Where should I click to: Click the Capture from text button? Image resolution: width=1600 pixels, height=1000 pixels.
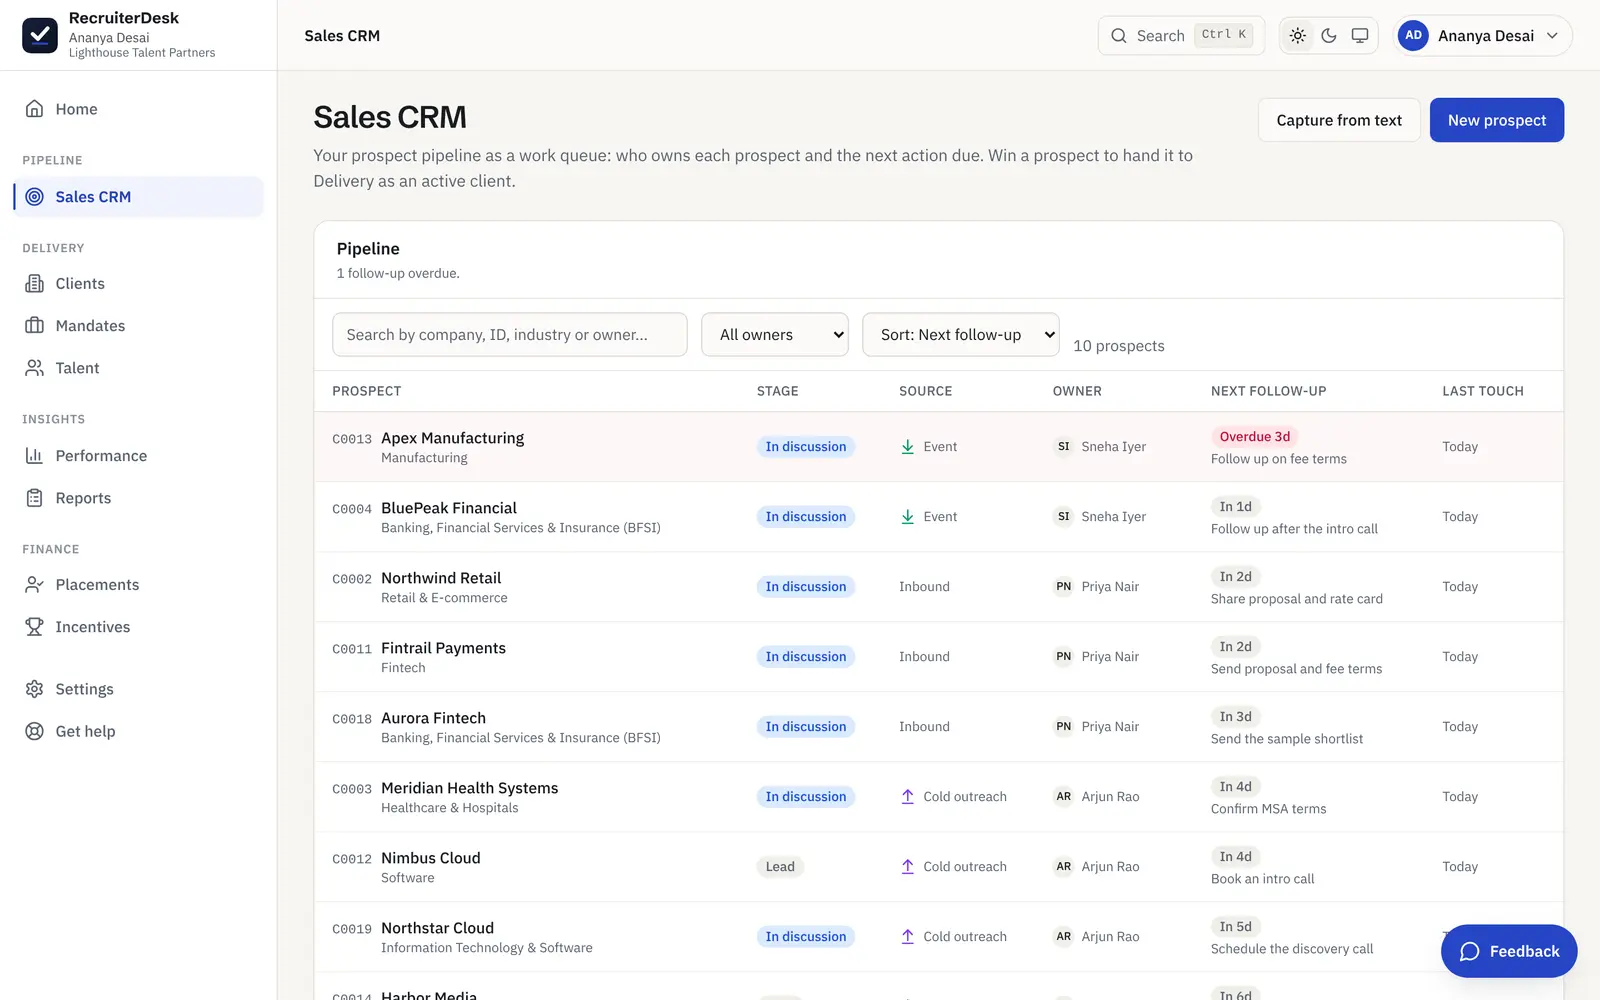coord(1339,120)
